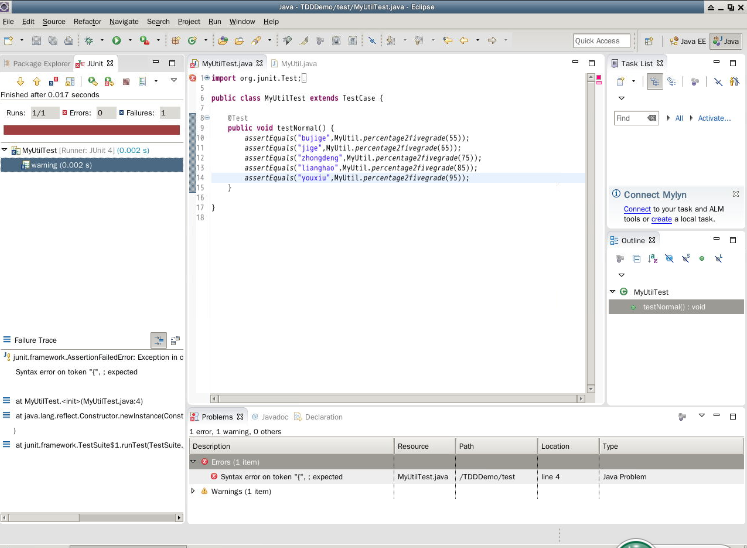
Task: Click the Java perspective button
Action: point(726,41)
